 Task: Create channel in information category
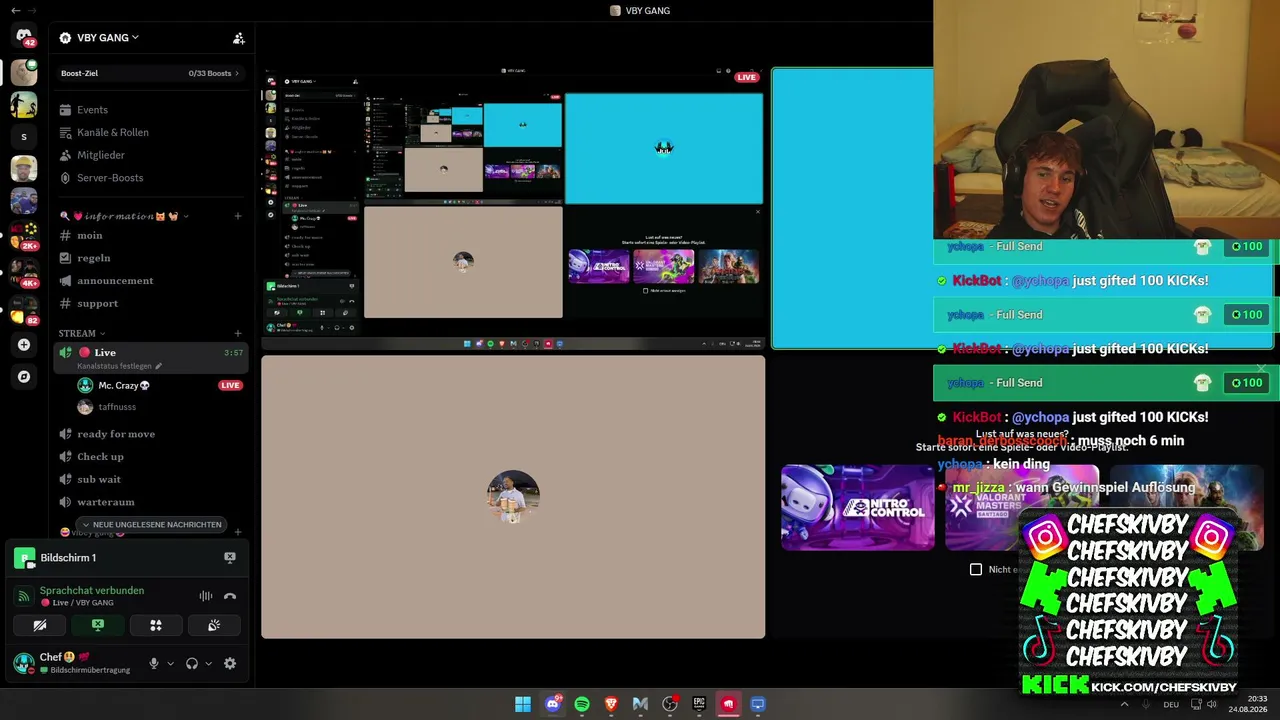coord(238,216)
